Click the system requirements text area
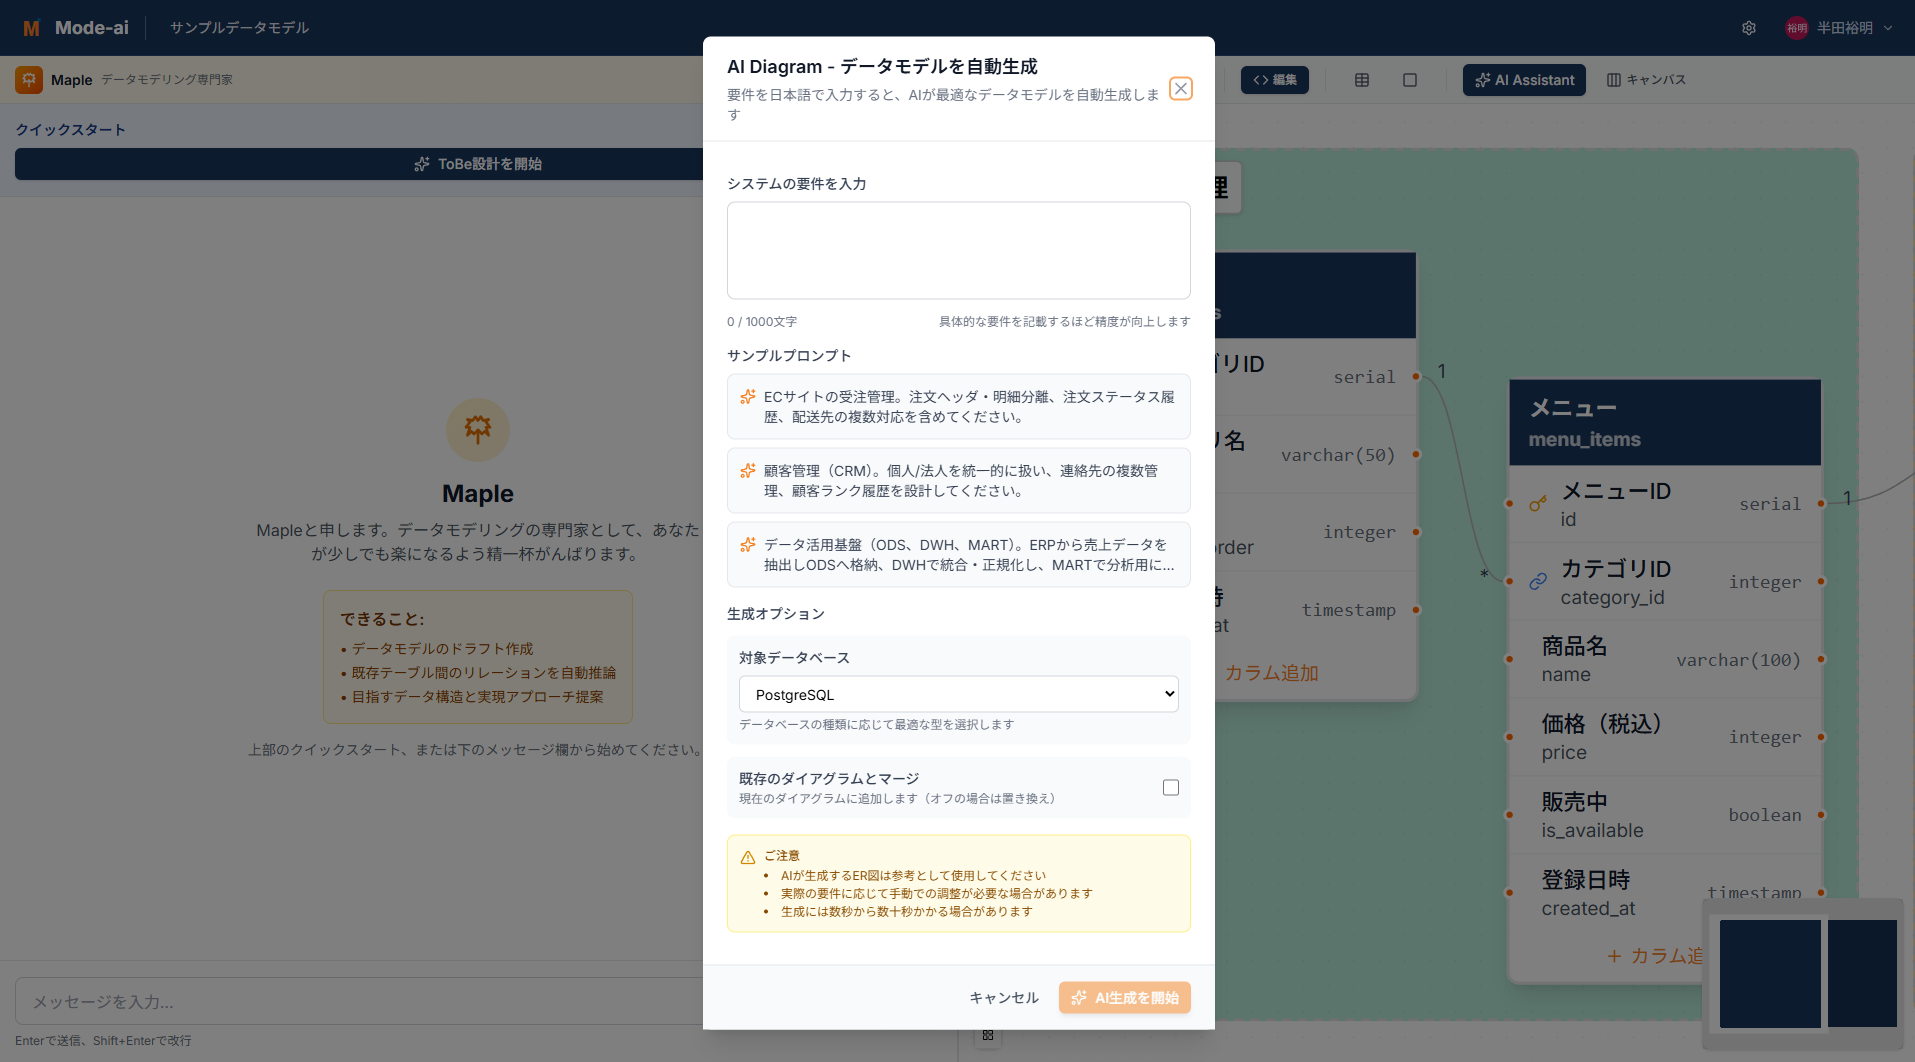 point(958,250)
